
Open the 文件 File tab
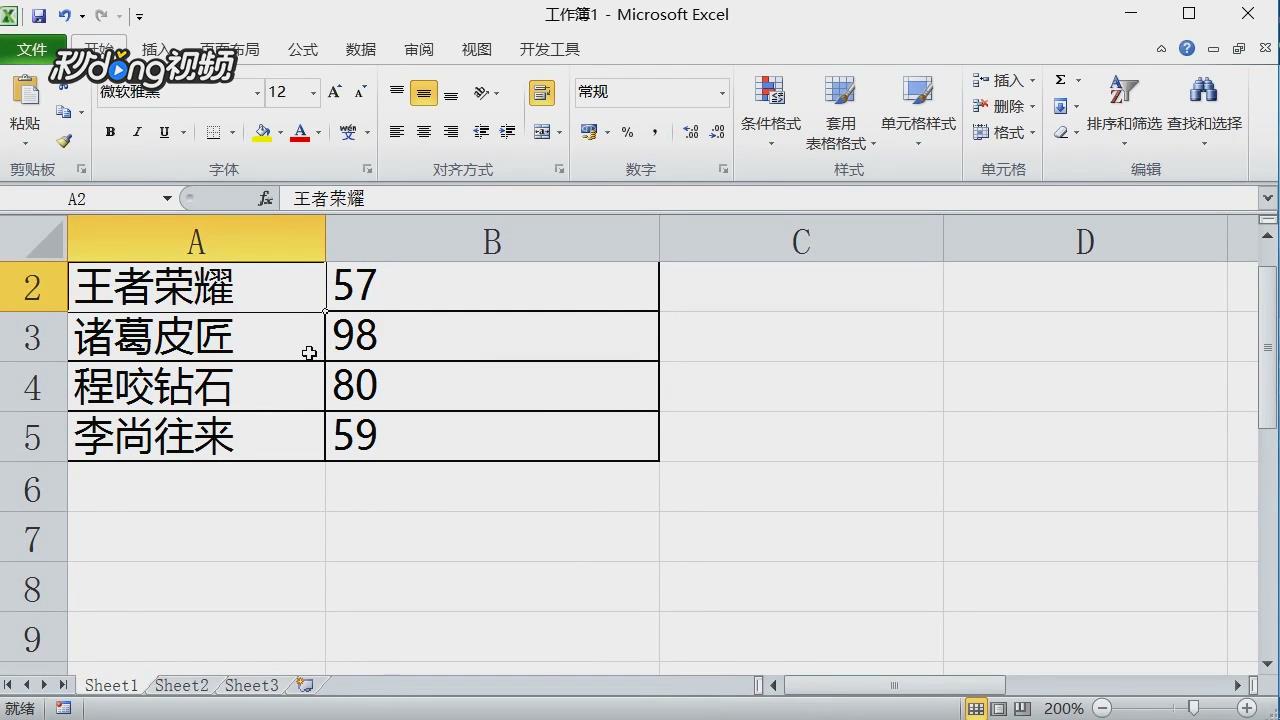(x=32, y=49)
